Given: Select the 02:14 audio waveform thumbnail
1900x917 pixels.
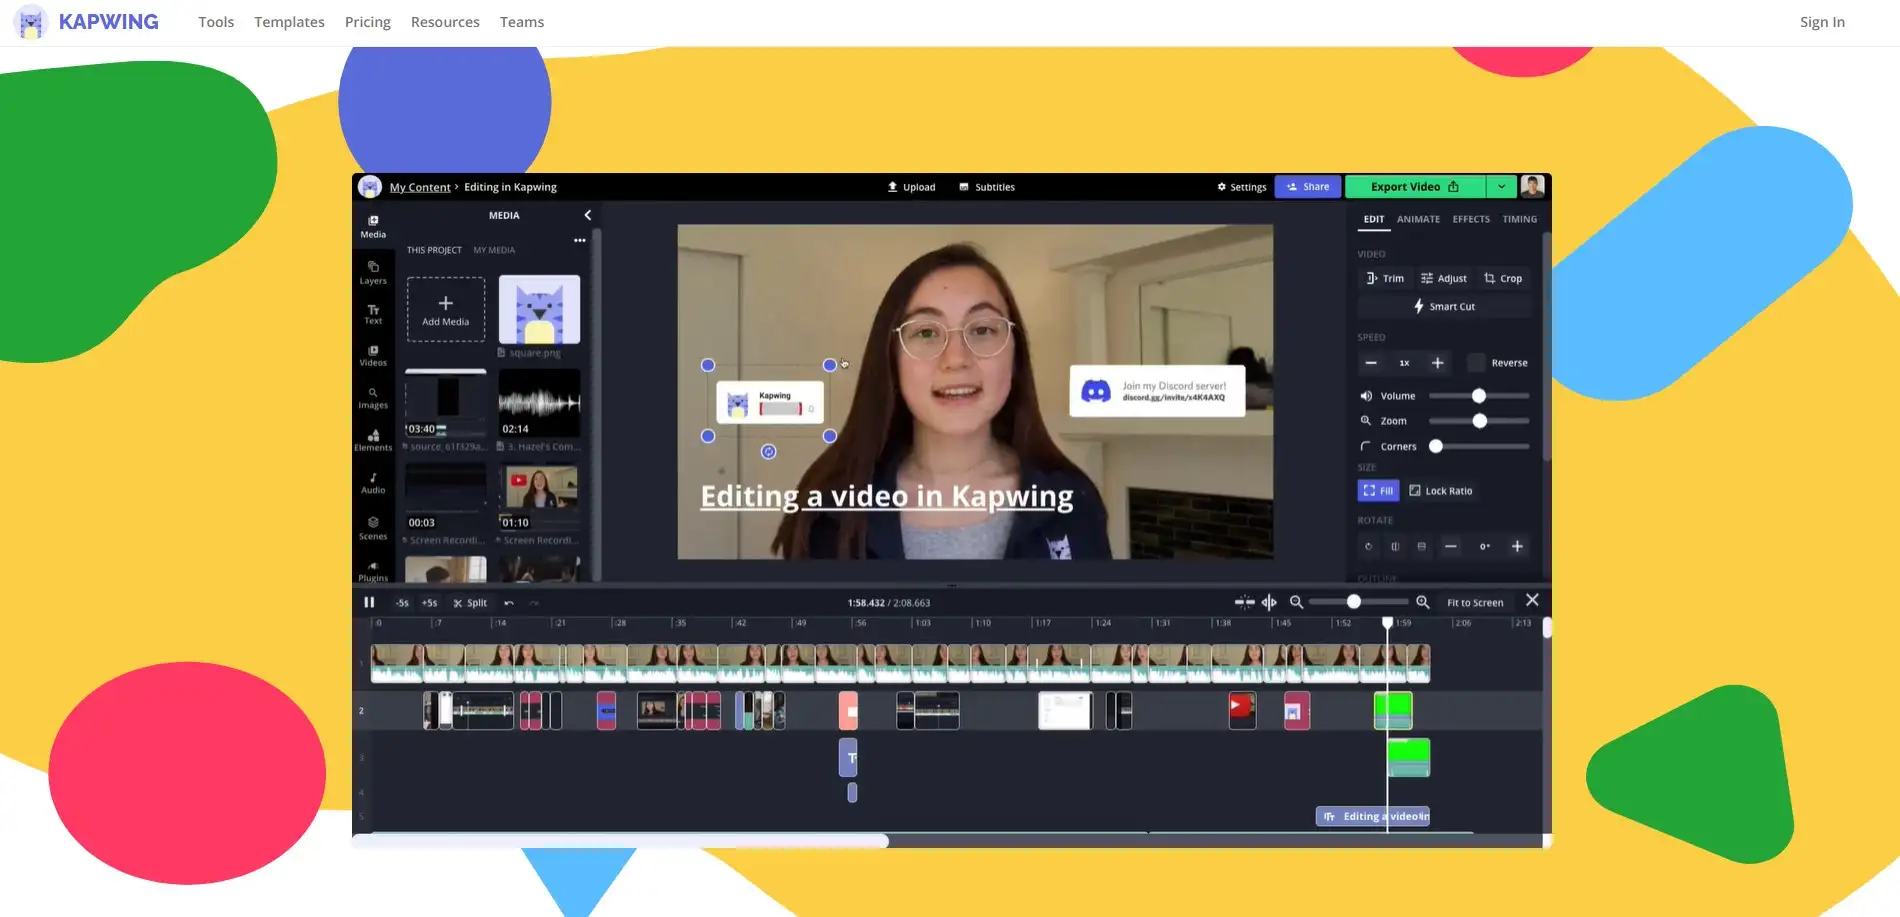Looking at the screenshot, I should 539,403.
